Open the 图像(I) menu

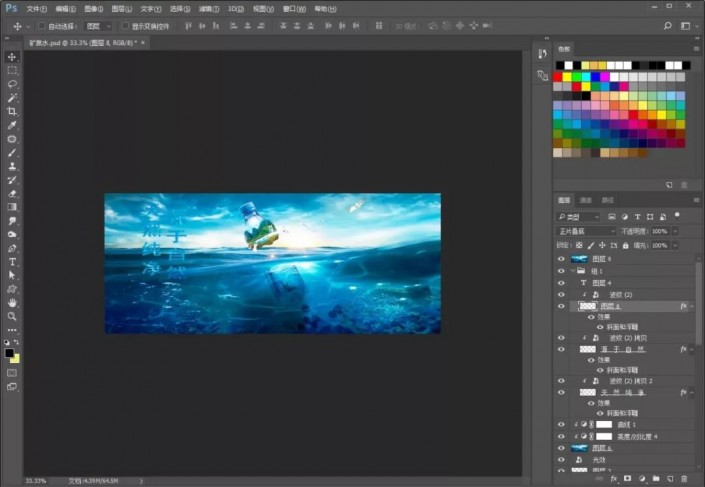click(x=94, y=9)
